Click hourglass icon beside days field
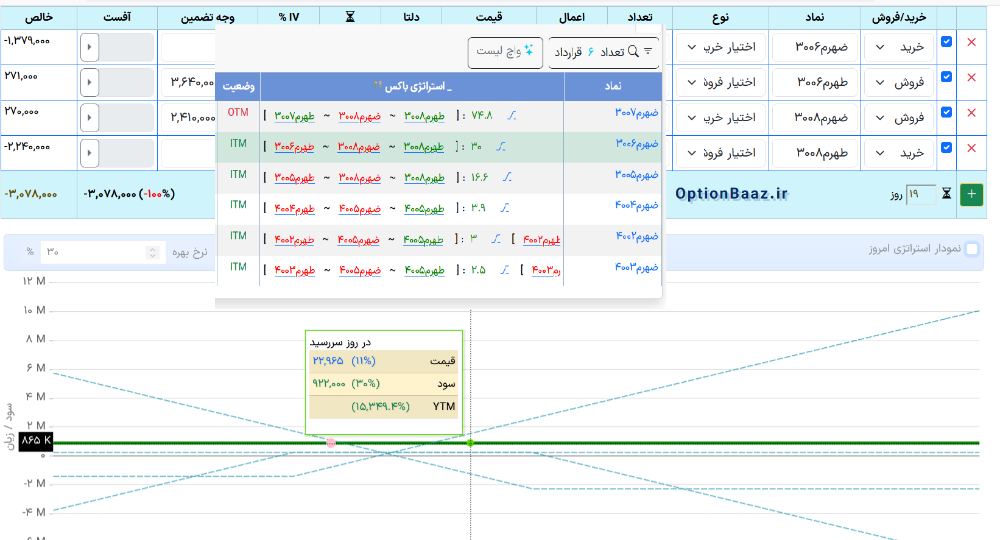 coord(947,193)
